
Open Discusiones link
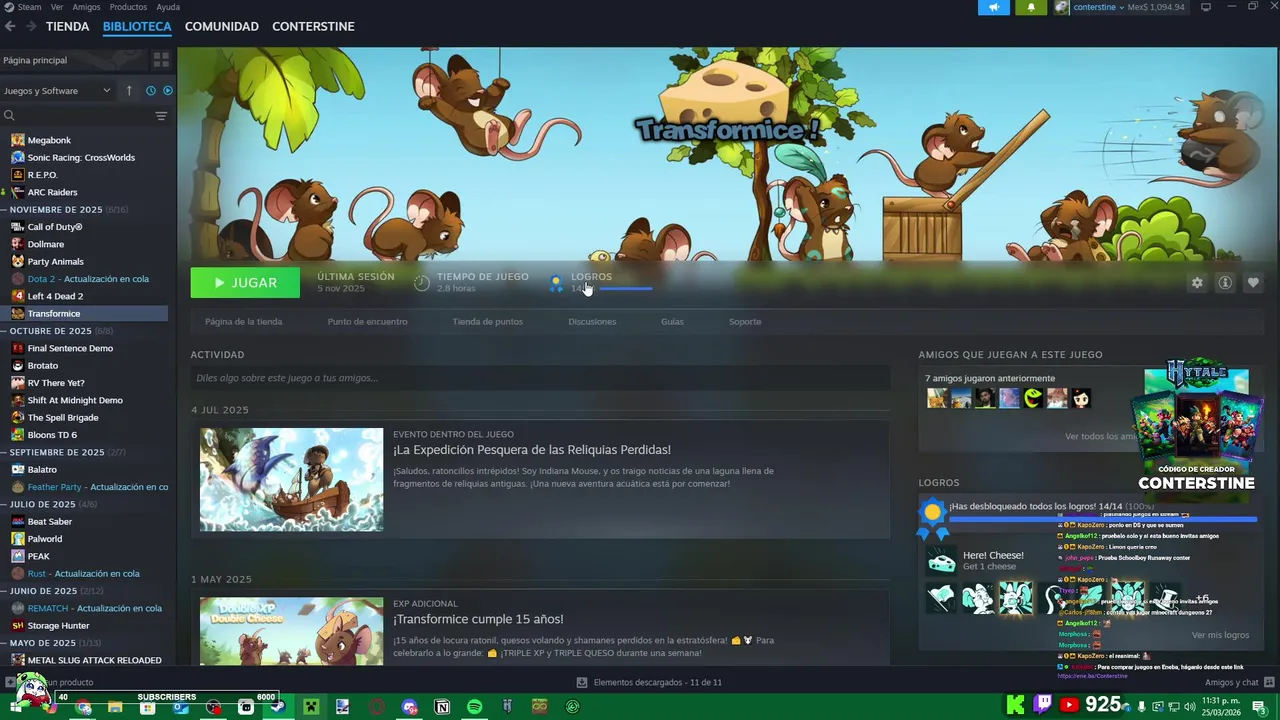point(592,322)
